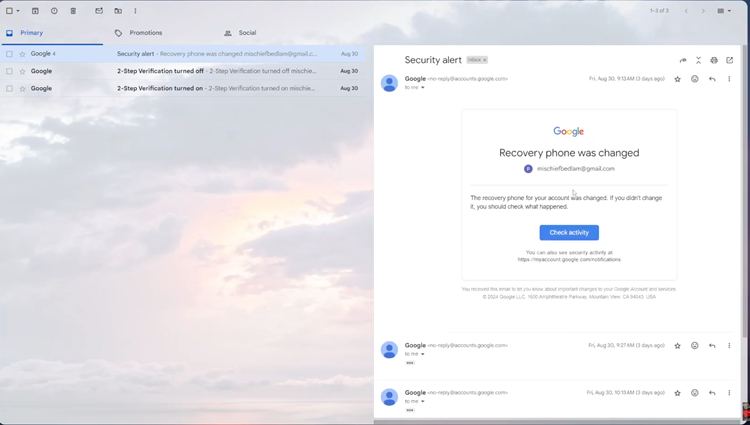
Task: Click the Move to folder icon
Action: pos(118,11)
